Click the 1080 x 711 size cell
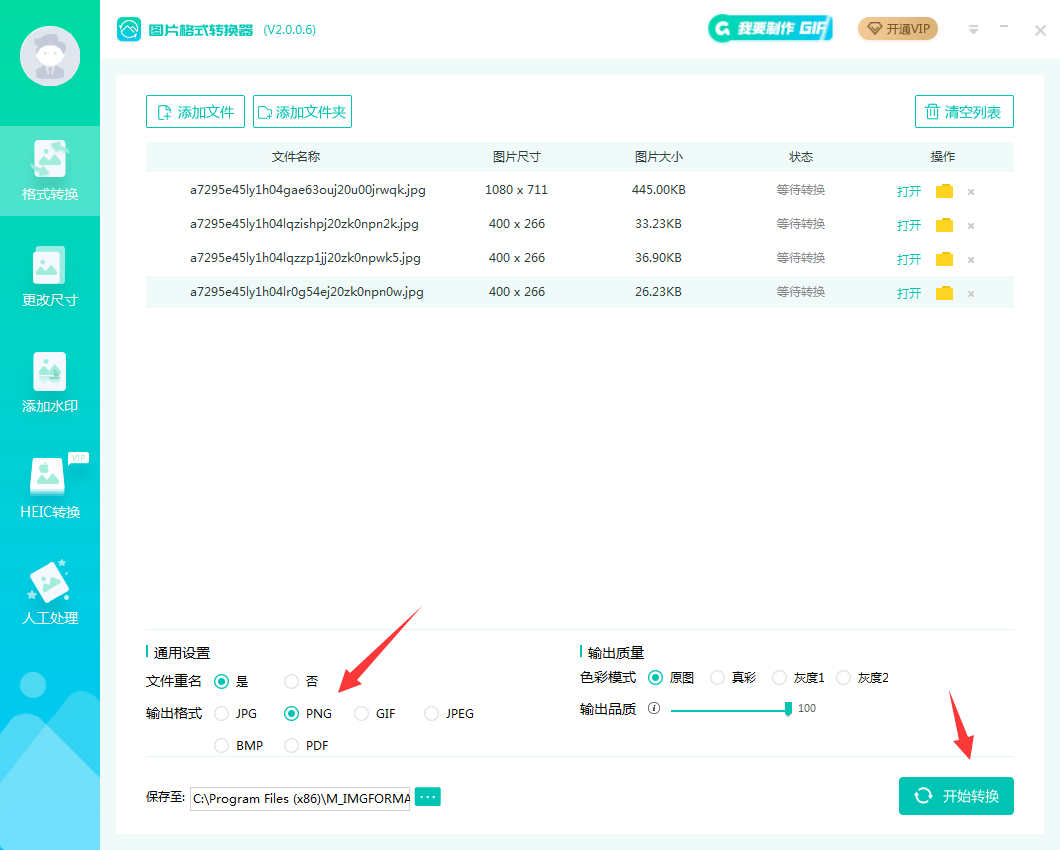Image resolution: width=1060 pixels, height=850 pixels. pos(516,190)
